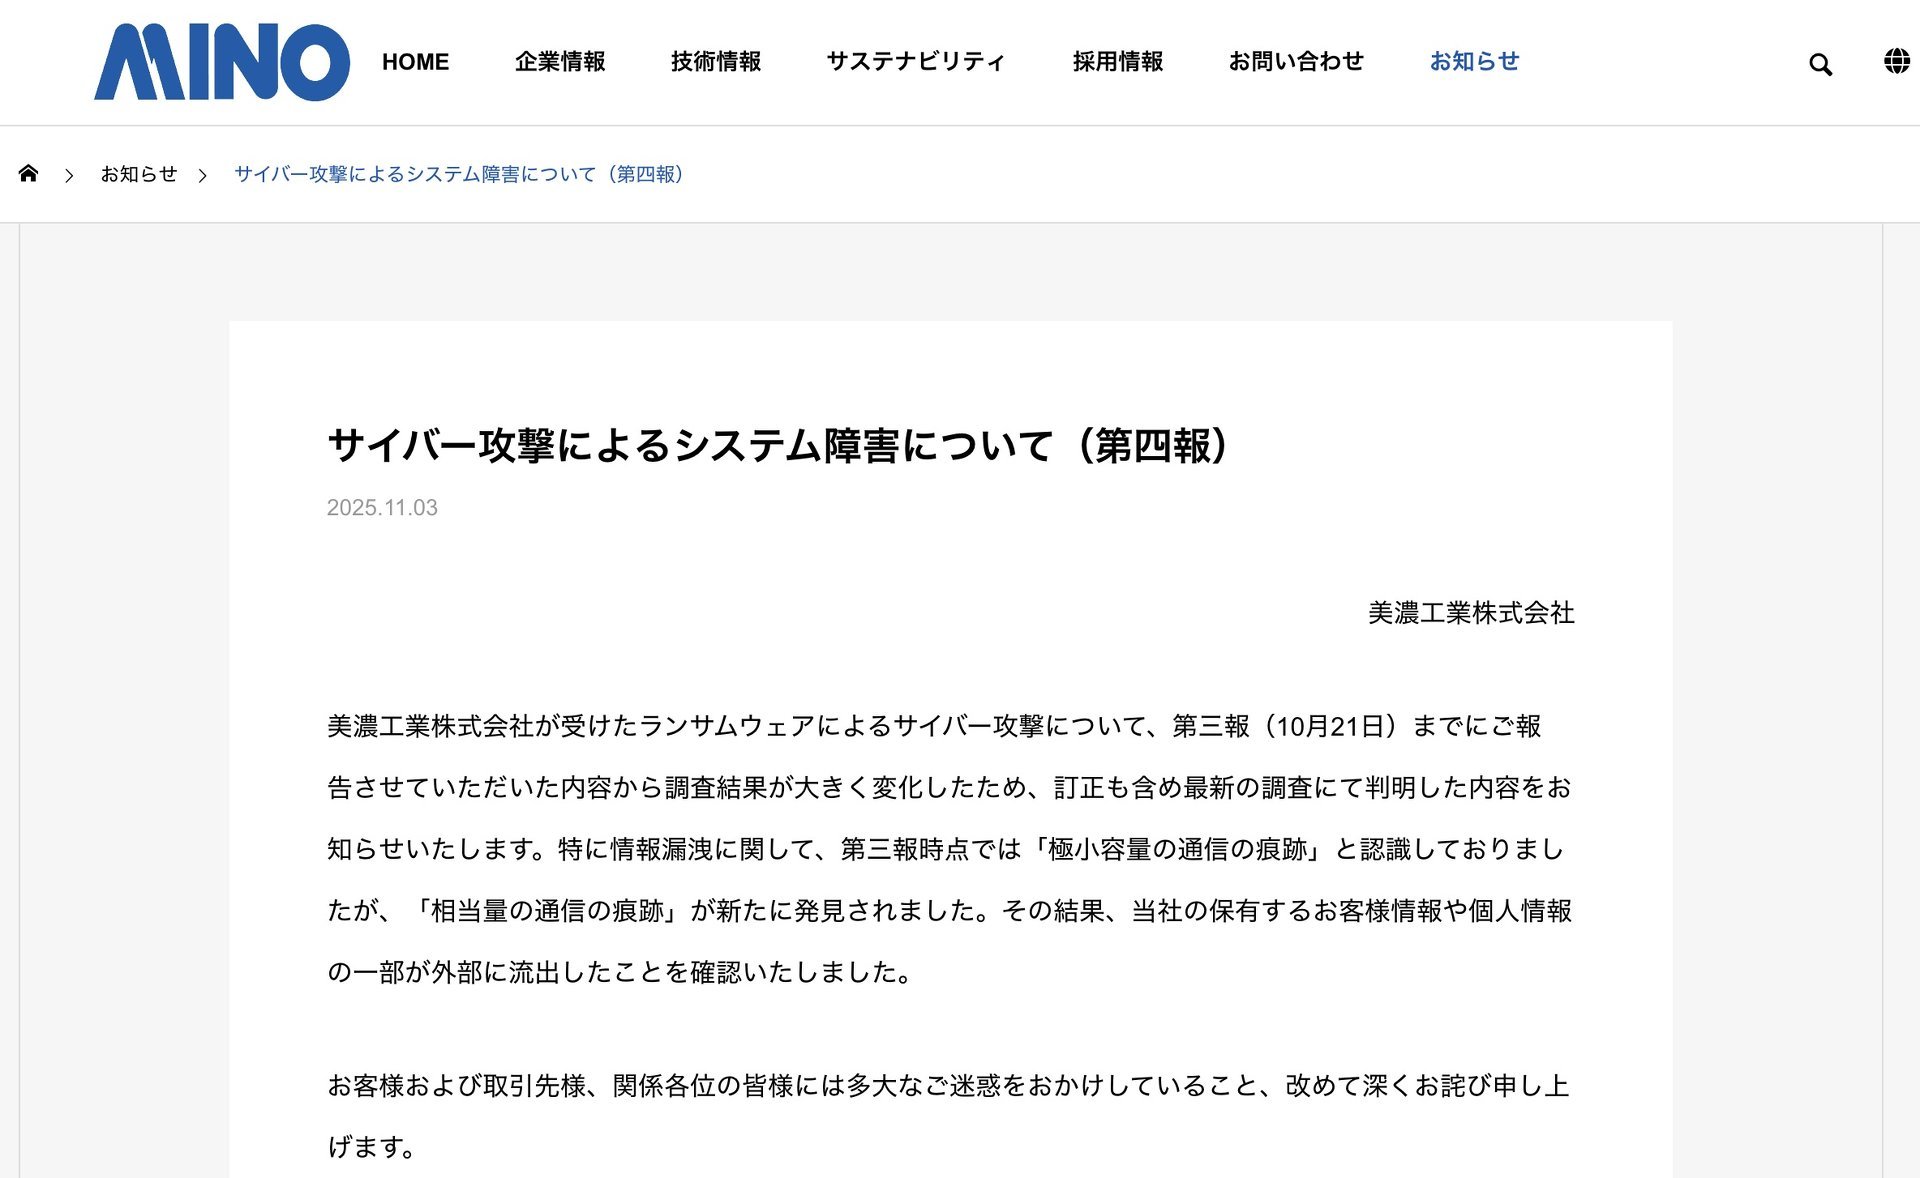Click the paragraph mentioning 第三報（10月21日）

click(950, 849)
